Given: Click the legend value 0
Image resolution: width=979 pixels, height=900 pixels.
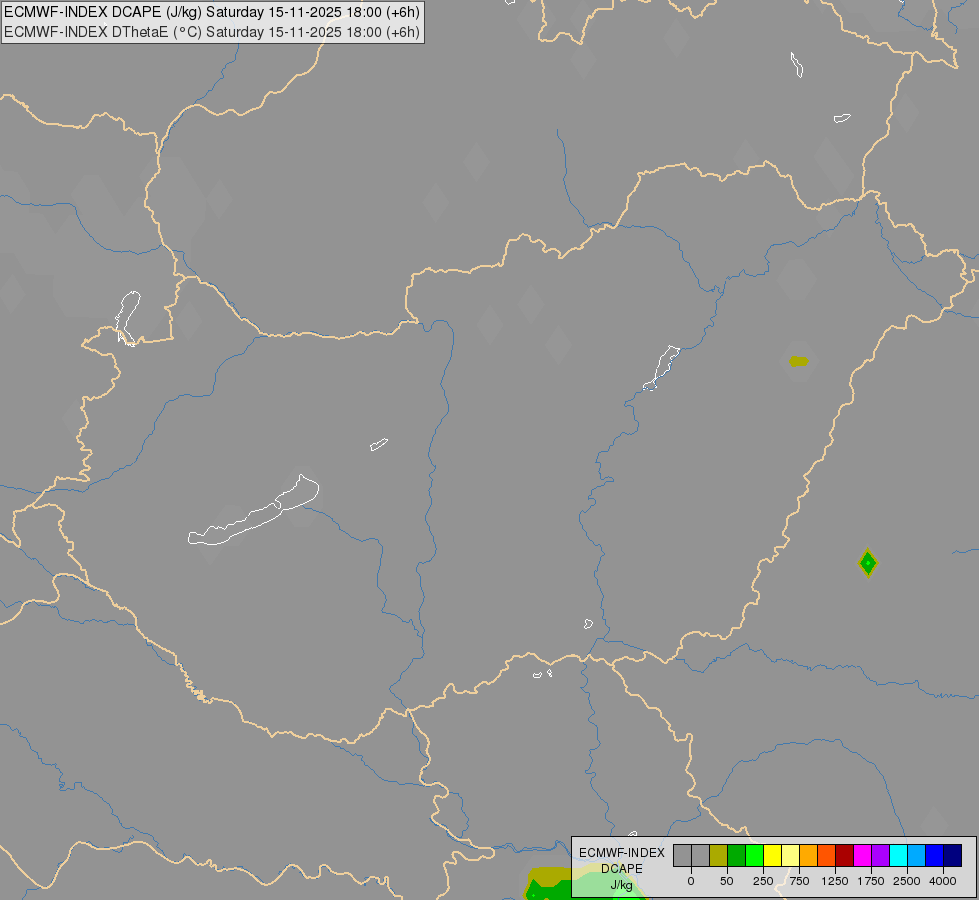Looking at the screenshot, I should (x=691, y=881).
